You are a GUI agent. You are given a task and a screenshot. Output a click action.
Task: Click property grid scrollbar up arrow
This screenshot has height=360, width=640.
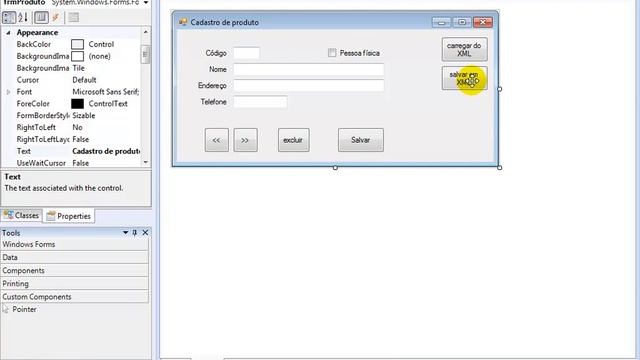[146, 32]
